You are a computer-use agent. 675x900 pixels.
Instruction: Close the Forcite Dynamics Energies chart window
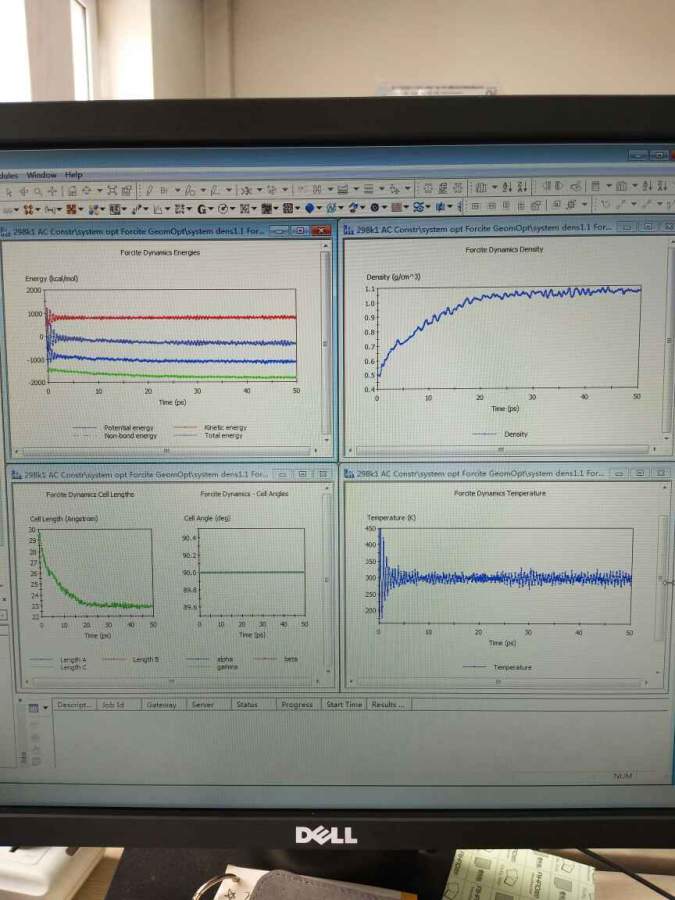(x=321, y=230)
